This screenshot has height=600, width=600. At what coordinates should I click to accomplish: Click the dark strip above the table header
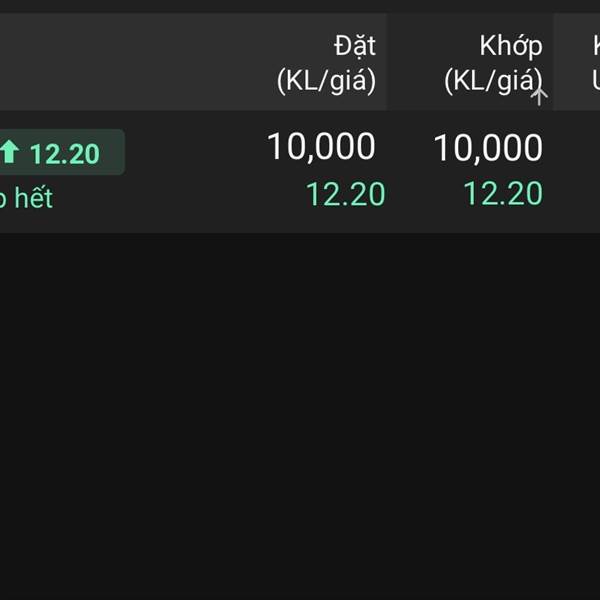pyautogui.click(x=300, y=6)
